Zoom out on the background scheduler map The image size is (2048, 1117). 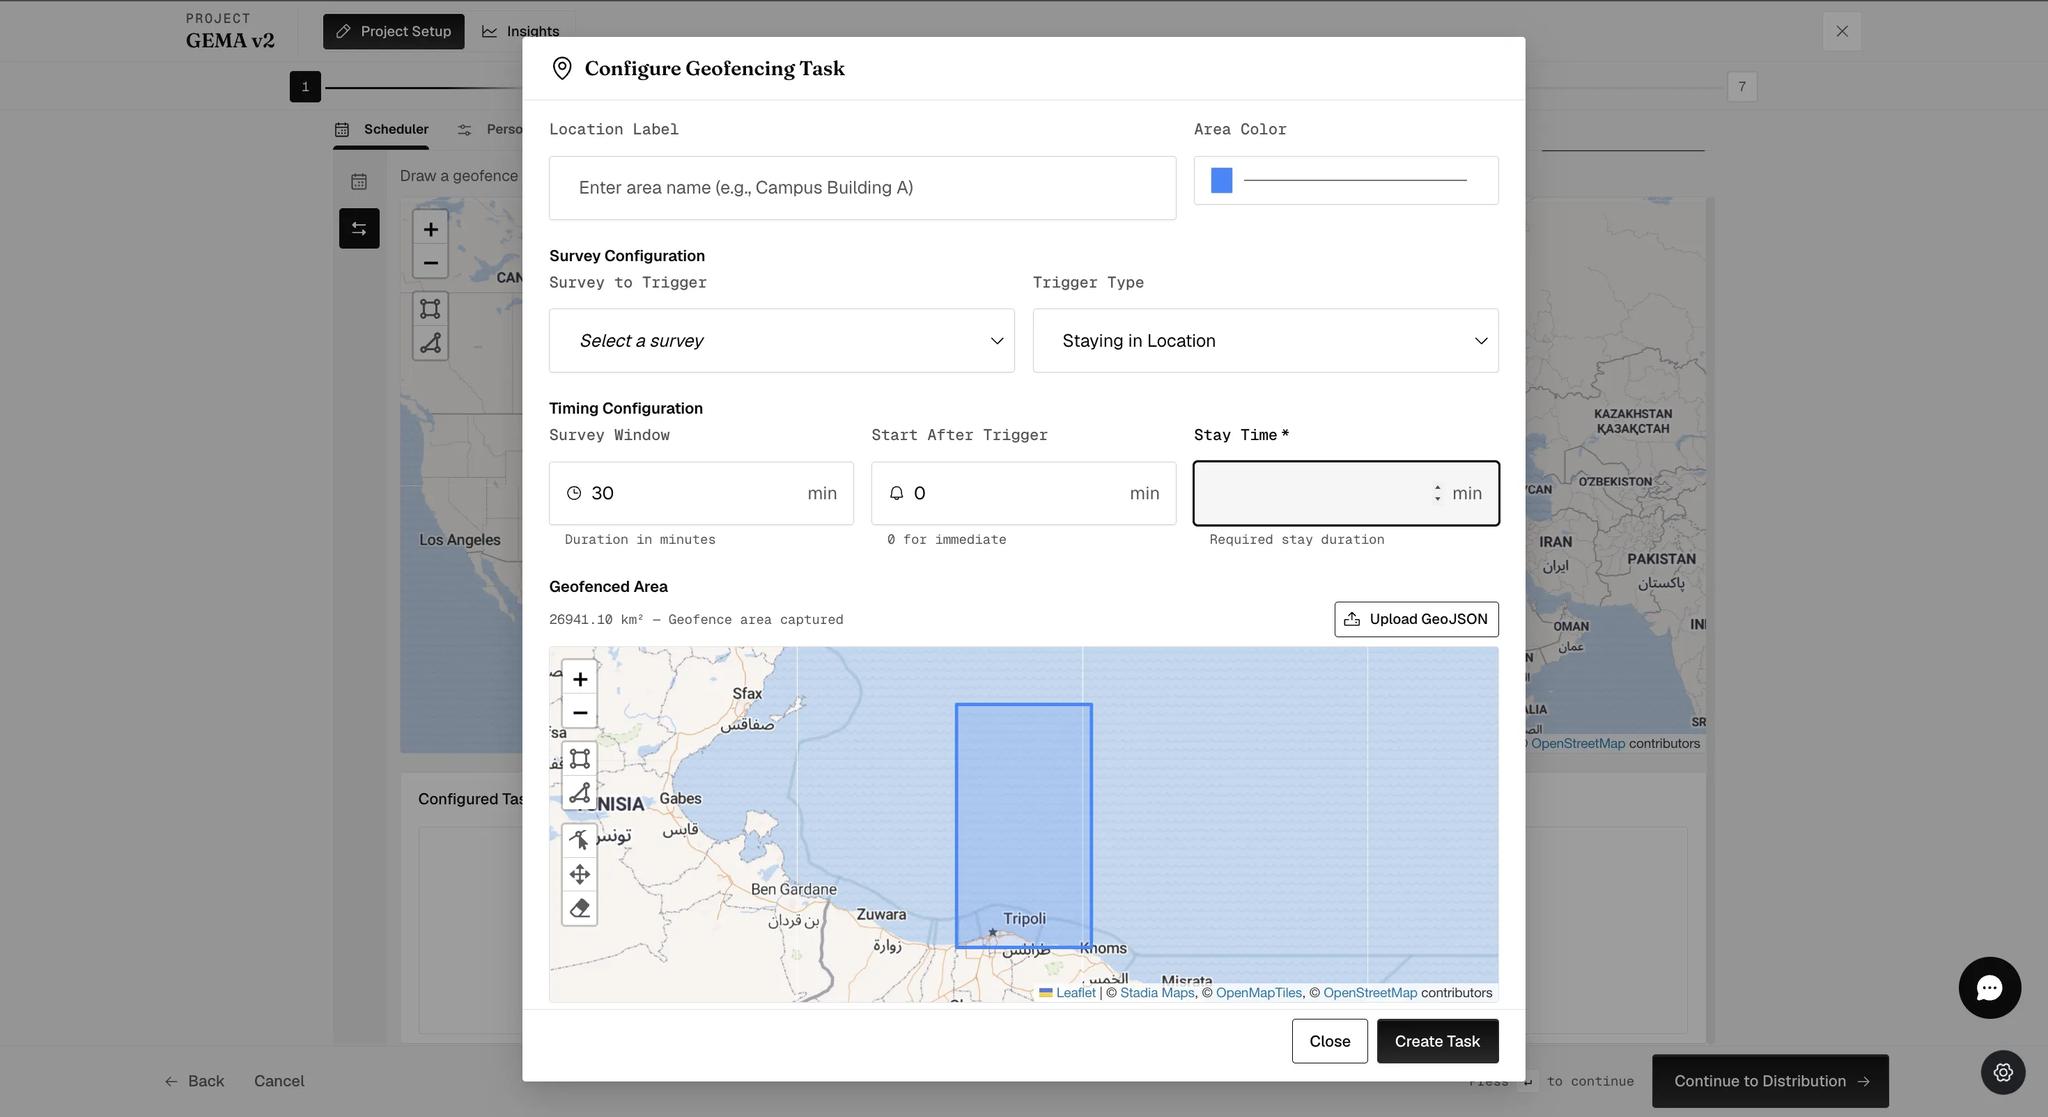pos(431,263)
